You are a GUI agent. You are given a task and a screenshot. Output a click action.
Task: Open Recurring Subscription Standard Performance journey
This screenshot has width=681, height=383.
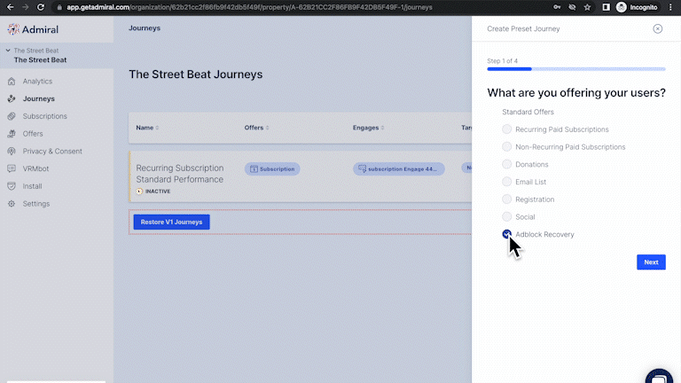tap(180, 173)
